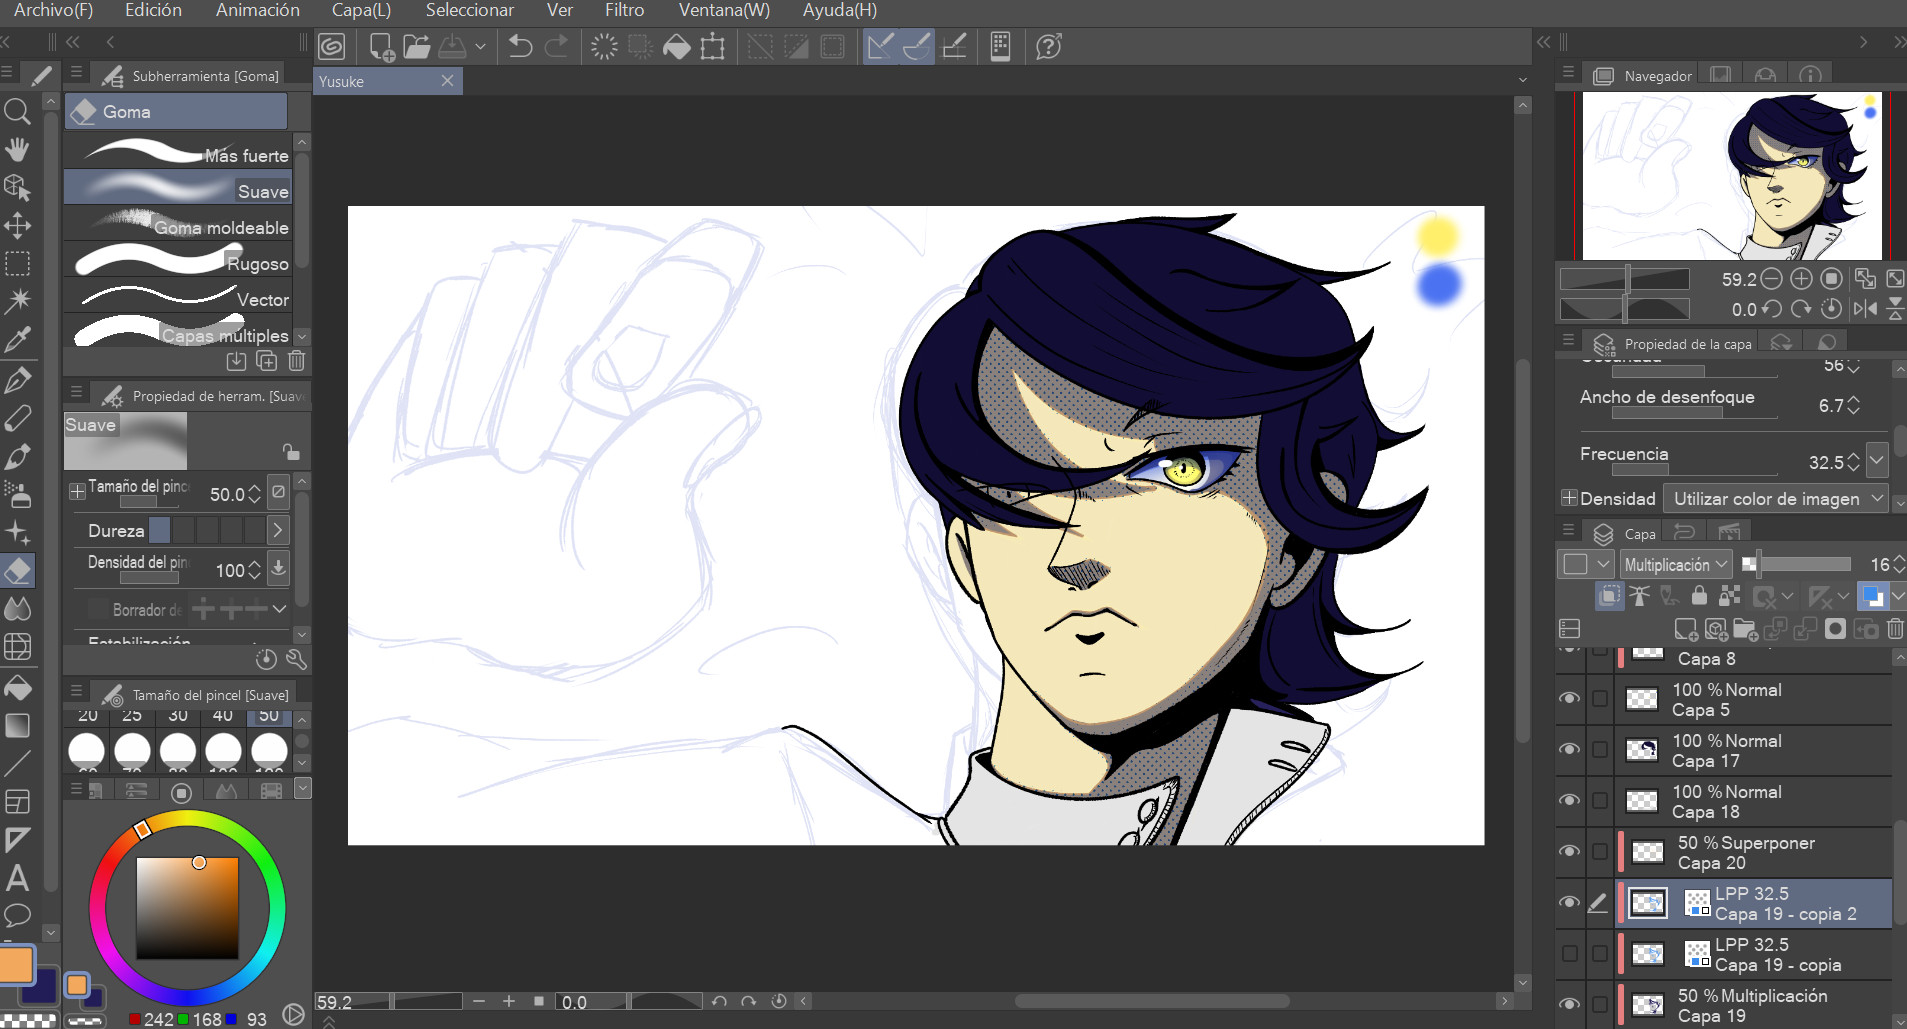Viewport: 1907px width, 1029px height.
Task: Delete layer with the layer panel trash icon
Action: [x=1895, y=629]
